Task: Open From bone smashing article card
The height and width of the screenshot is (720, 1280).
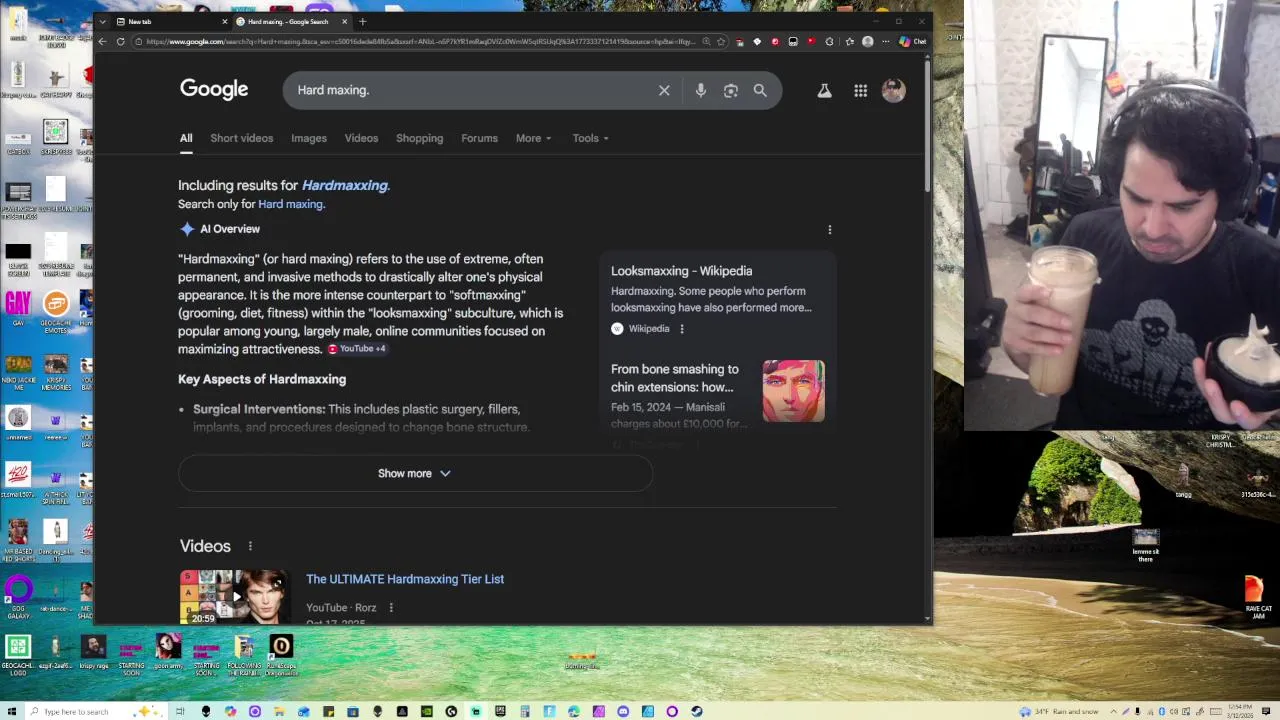Action: (718, 396)
